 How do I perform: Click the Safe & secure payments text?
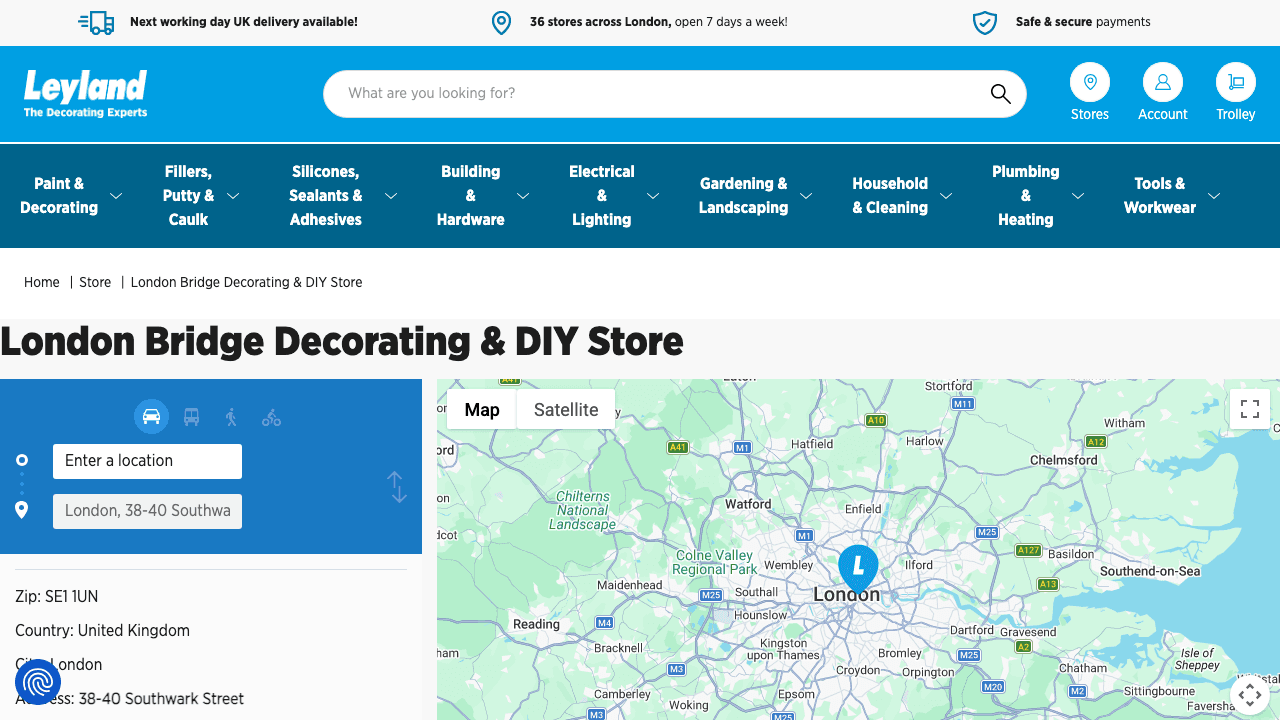coord(1083,22)
